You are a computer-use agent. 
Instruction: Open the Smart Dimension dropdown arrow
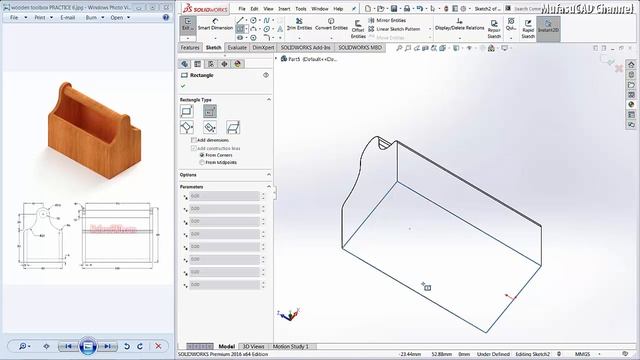(215, 38)
